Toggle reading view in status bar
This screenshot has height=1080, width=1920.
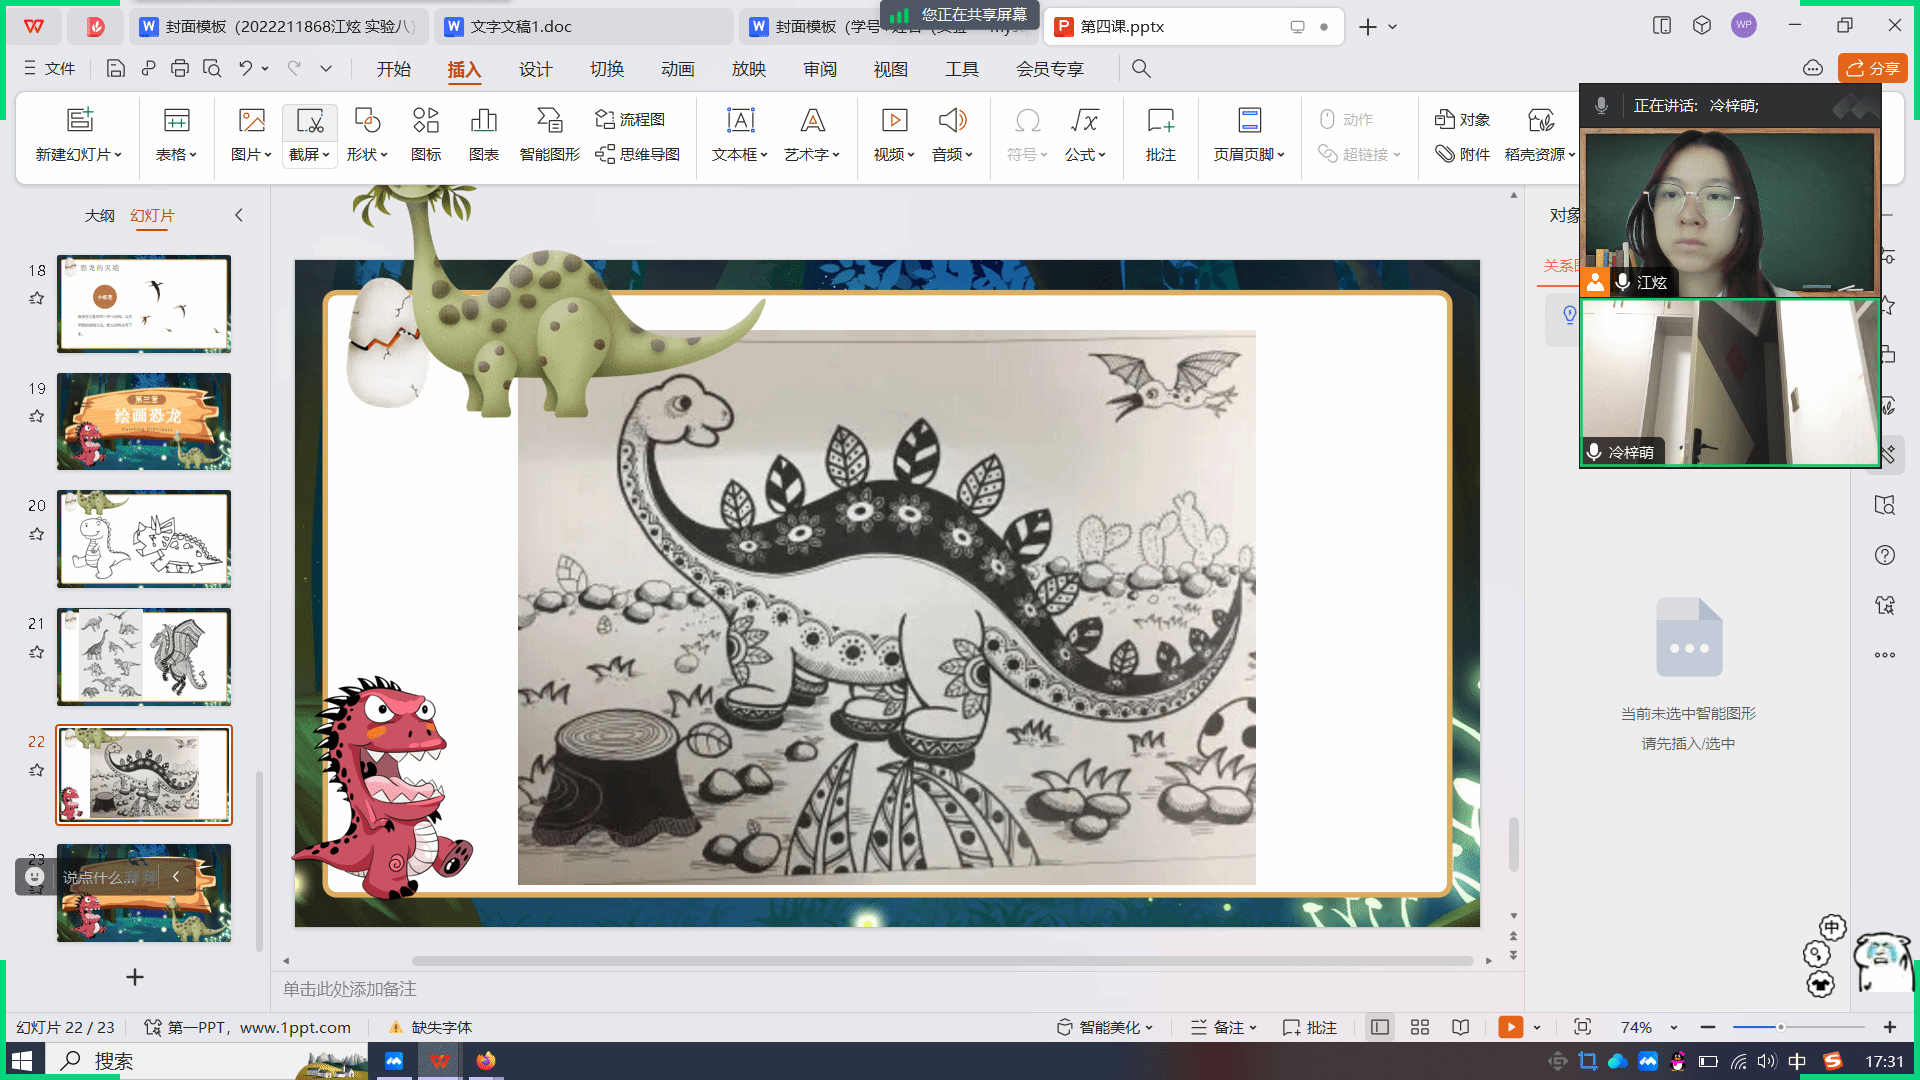(x=1461, y=1027)
